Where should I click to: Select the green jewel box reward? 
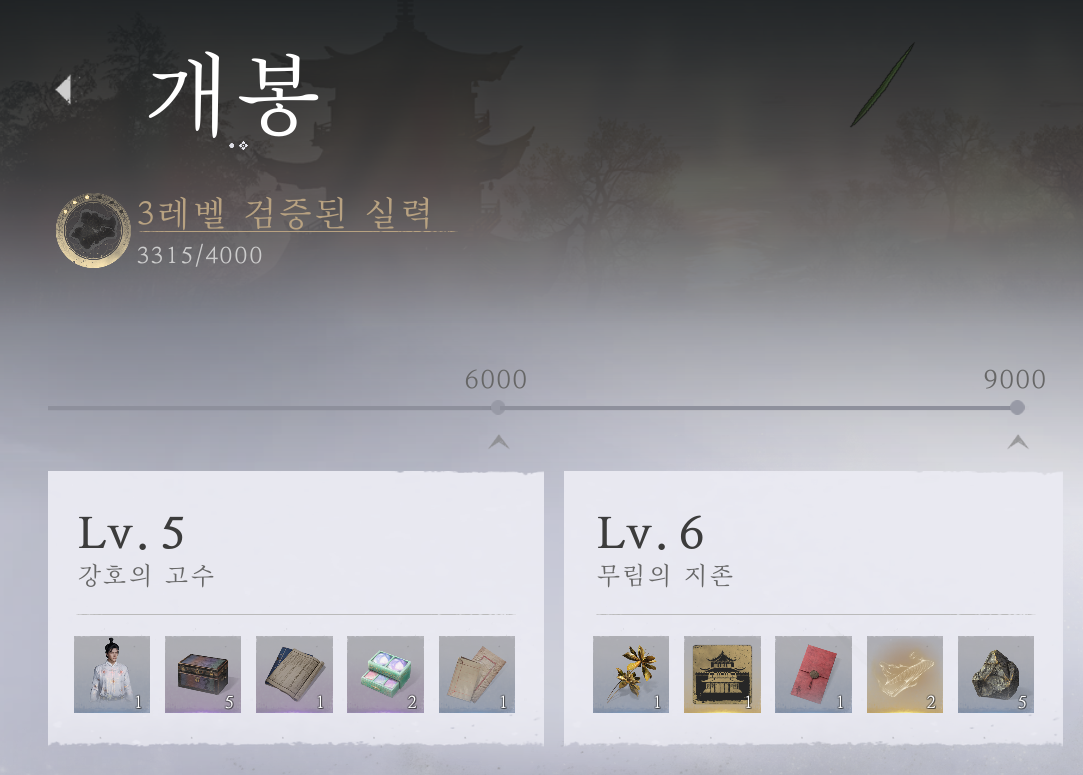[x=385, y=674]
